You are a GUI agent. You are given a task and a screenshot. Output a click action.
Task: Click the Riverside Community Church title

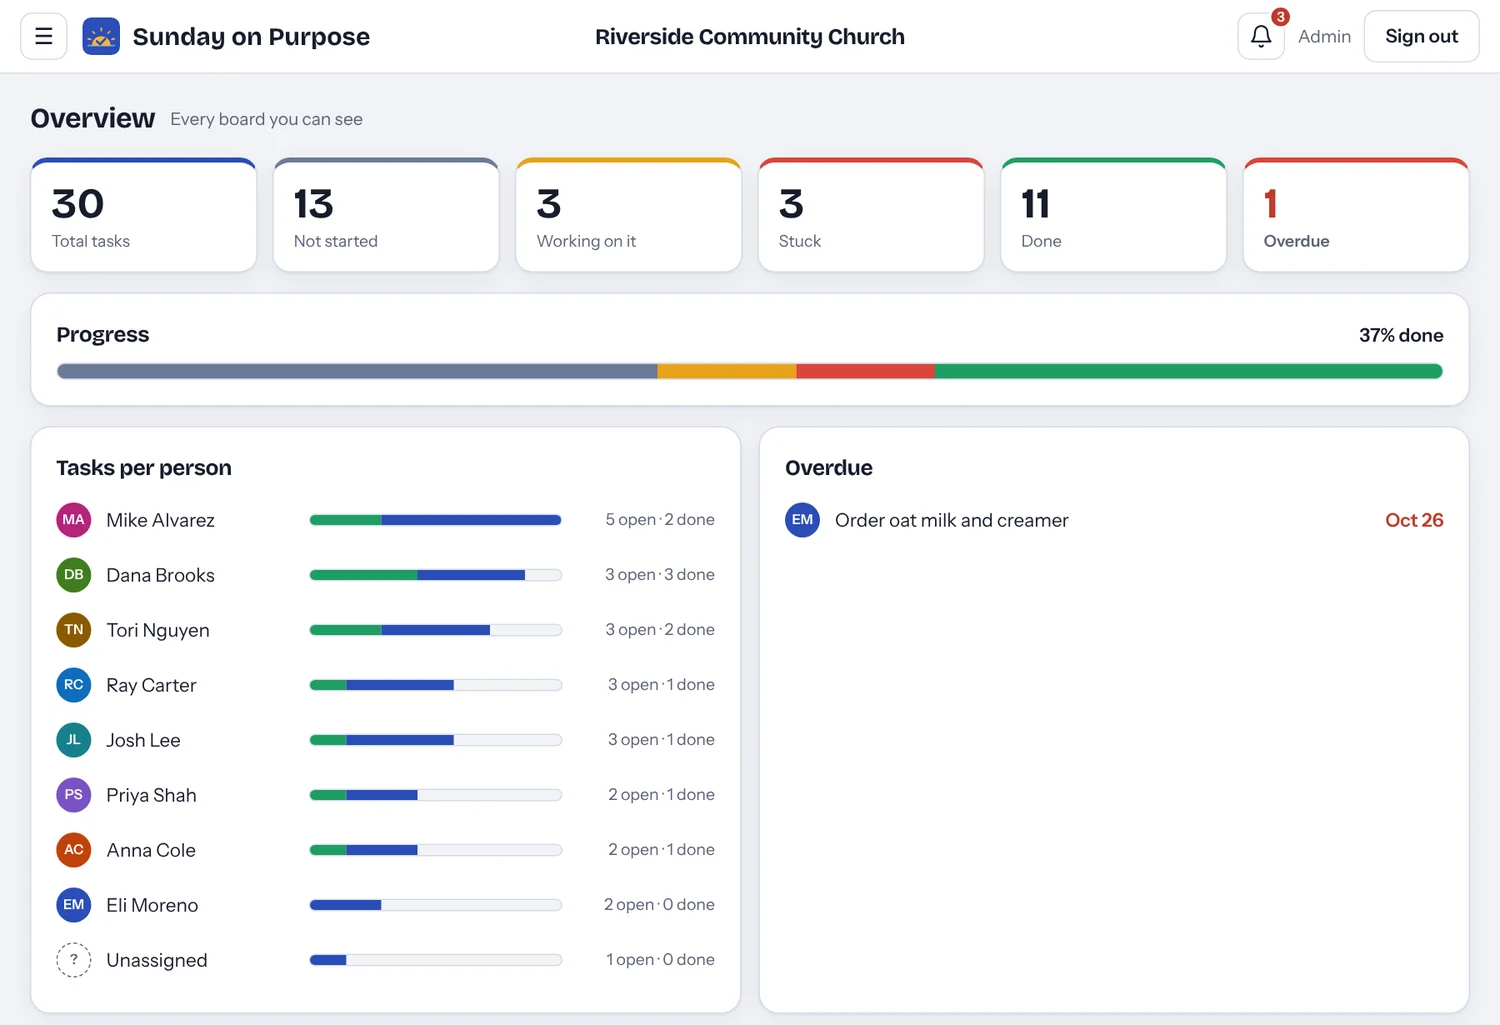(x=750, y=37)
